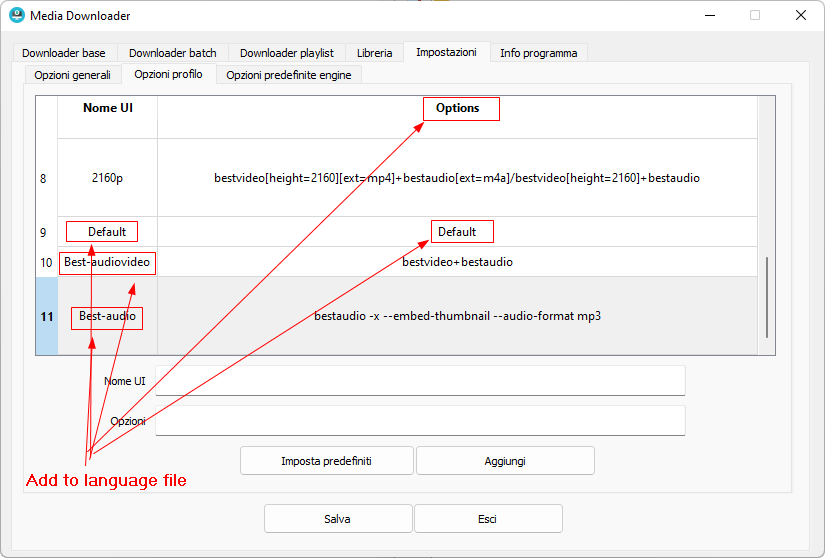Select Opzioni profilo sub-tab
This screenshot has height=558, width=825.
pyautogui.click(x=168, y=74)
